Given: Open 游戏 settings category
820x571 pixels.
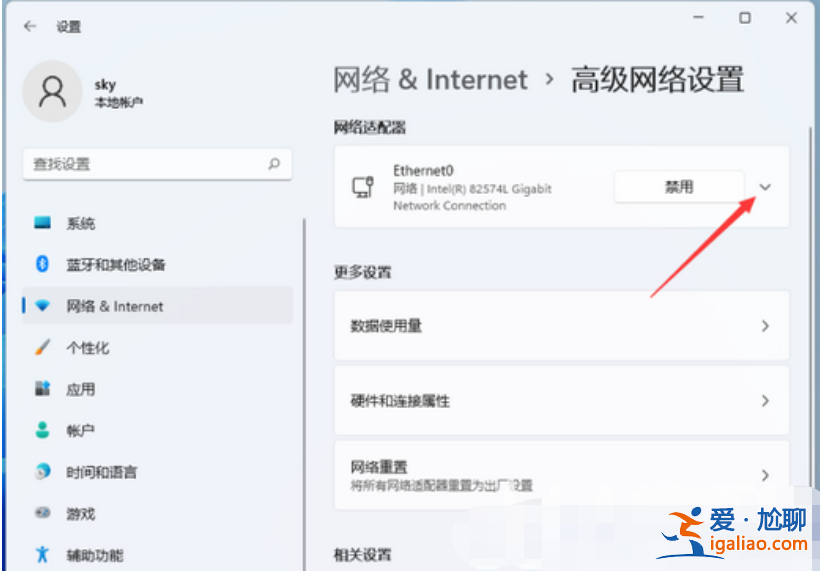Looking at the screenshot, I should 157,513.
